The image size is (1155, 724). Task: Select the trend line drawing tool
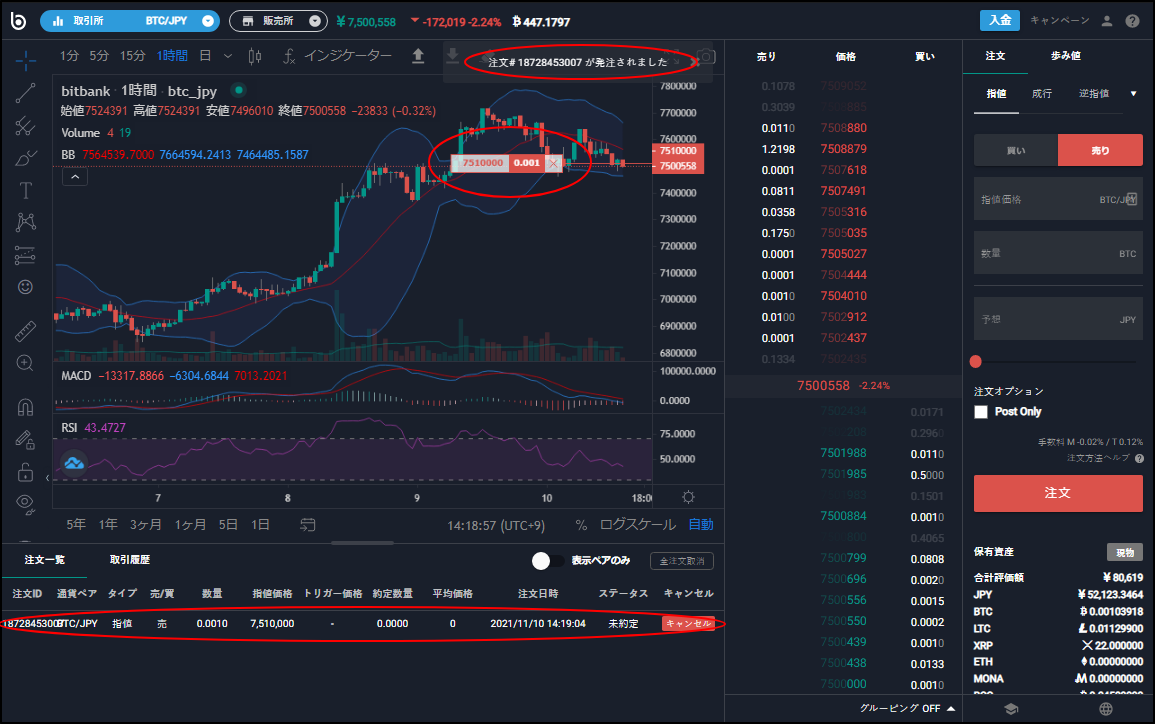pos(25,93)
